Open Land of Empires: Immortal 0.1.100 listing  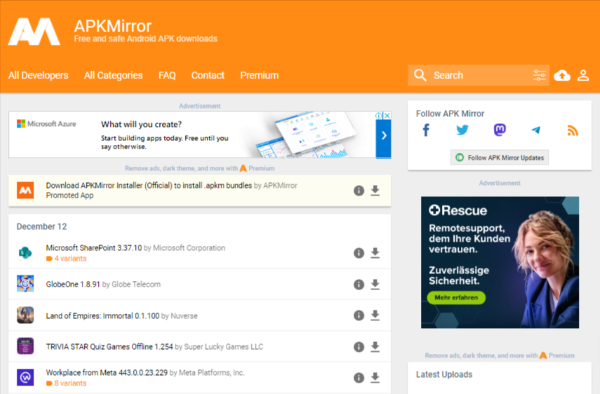pos(103,316)
